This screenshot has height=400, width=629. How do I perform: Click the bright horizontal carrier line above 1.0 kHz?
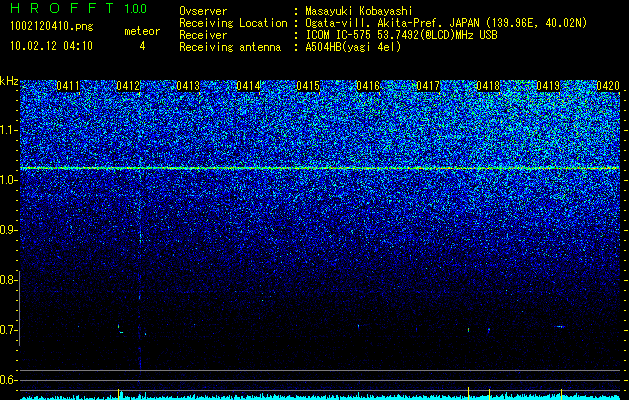tap(320, 168)
